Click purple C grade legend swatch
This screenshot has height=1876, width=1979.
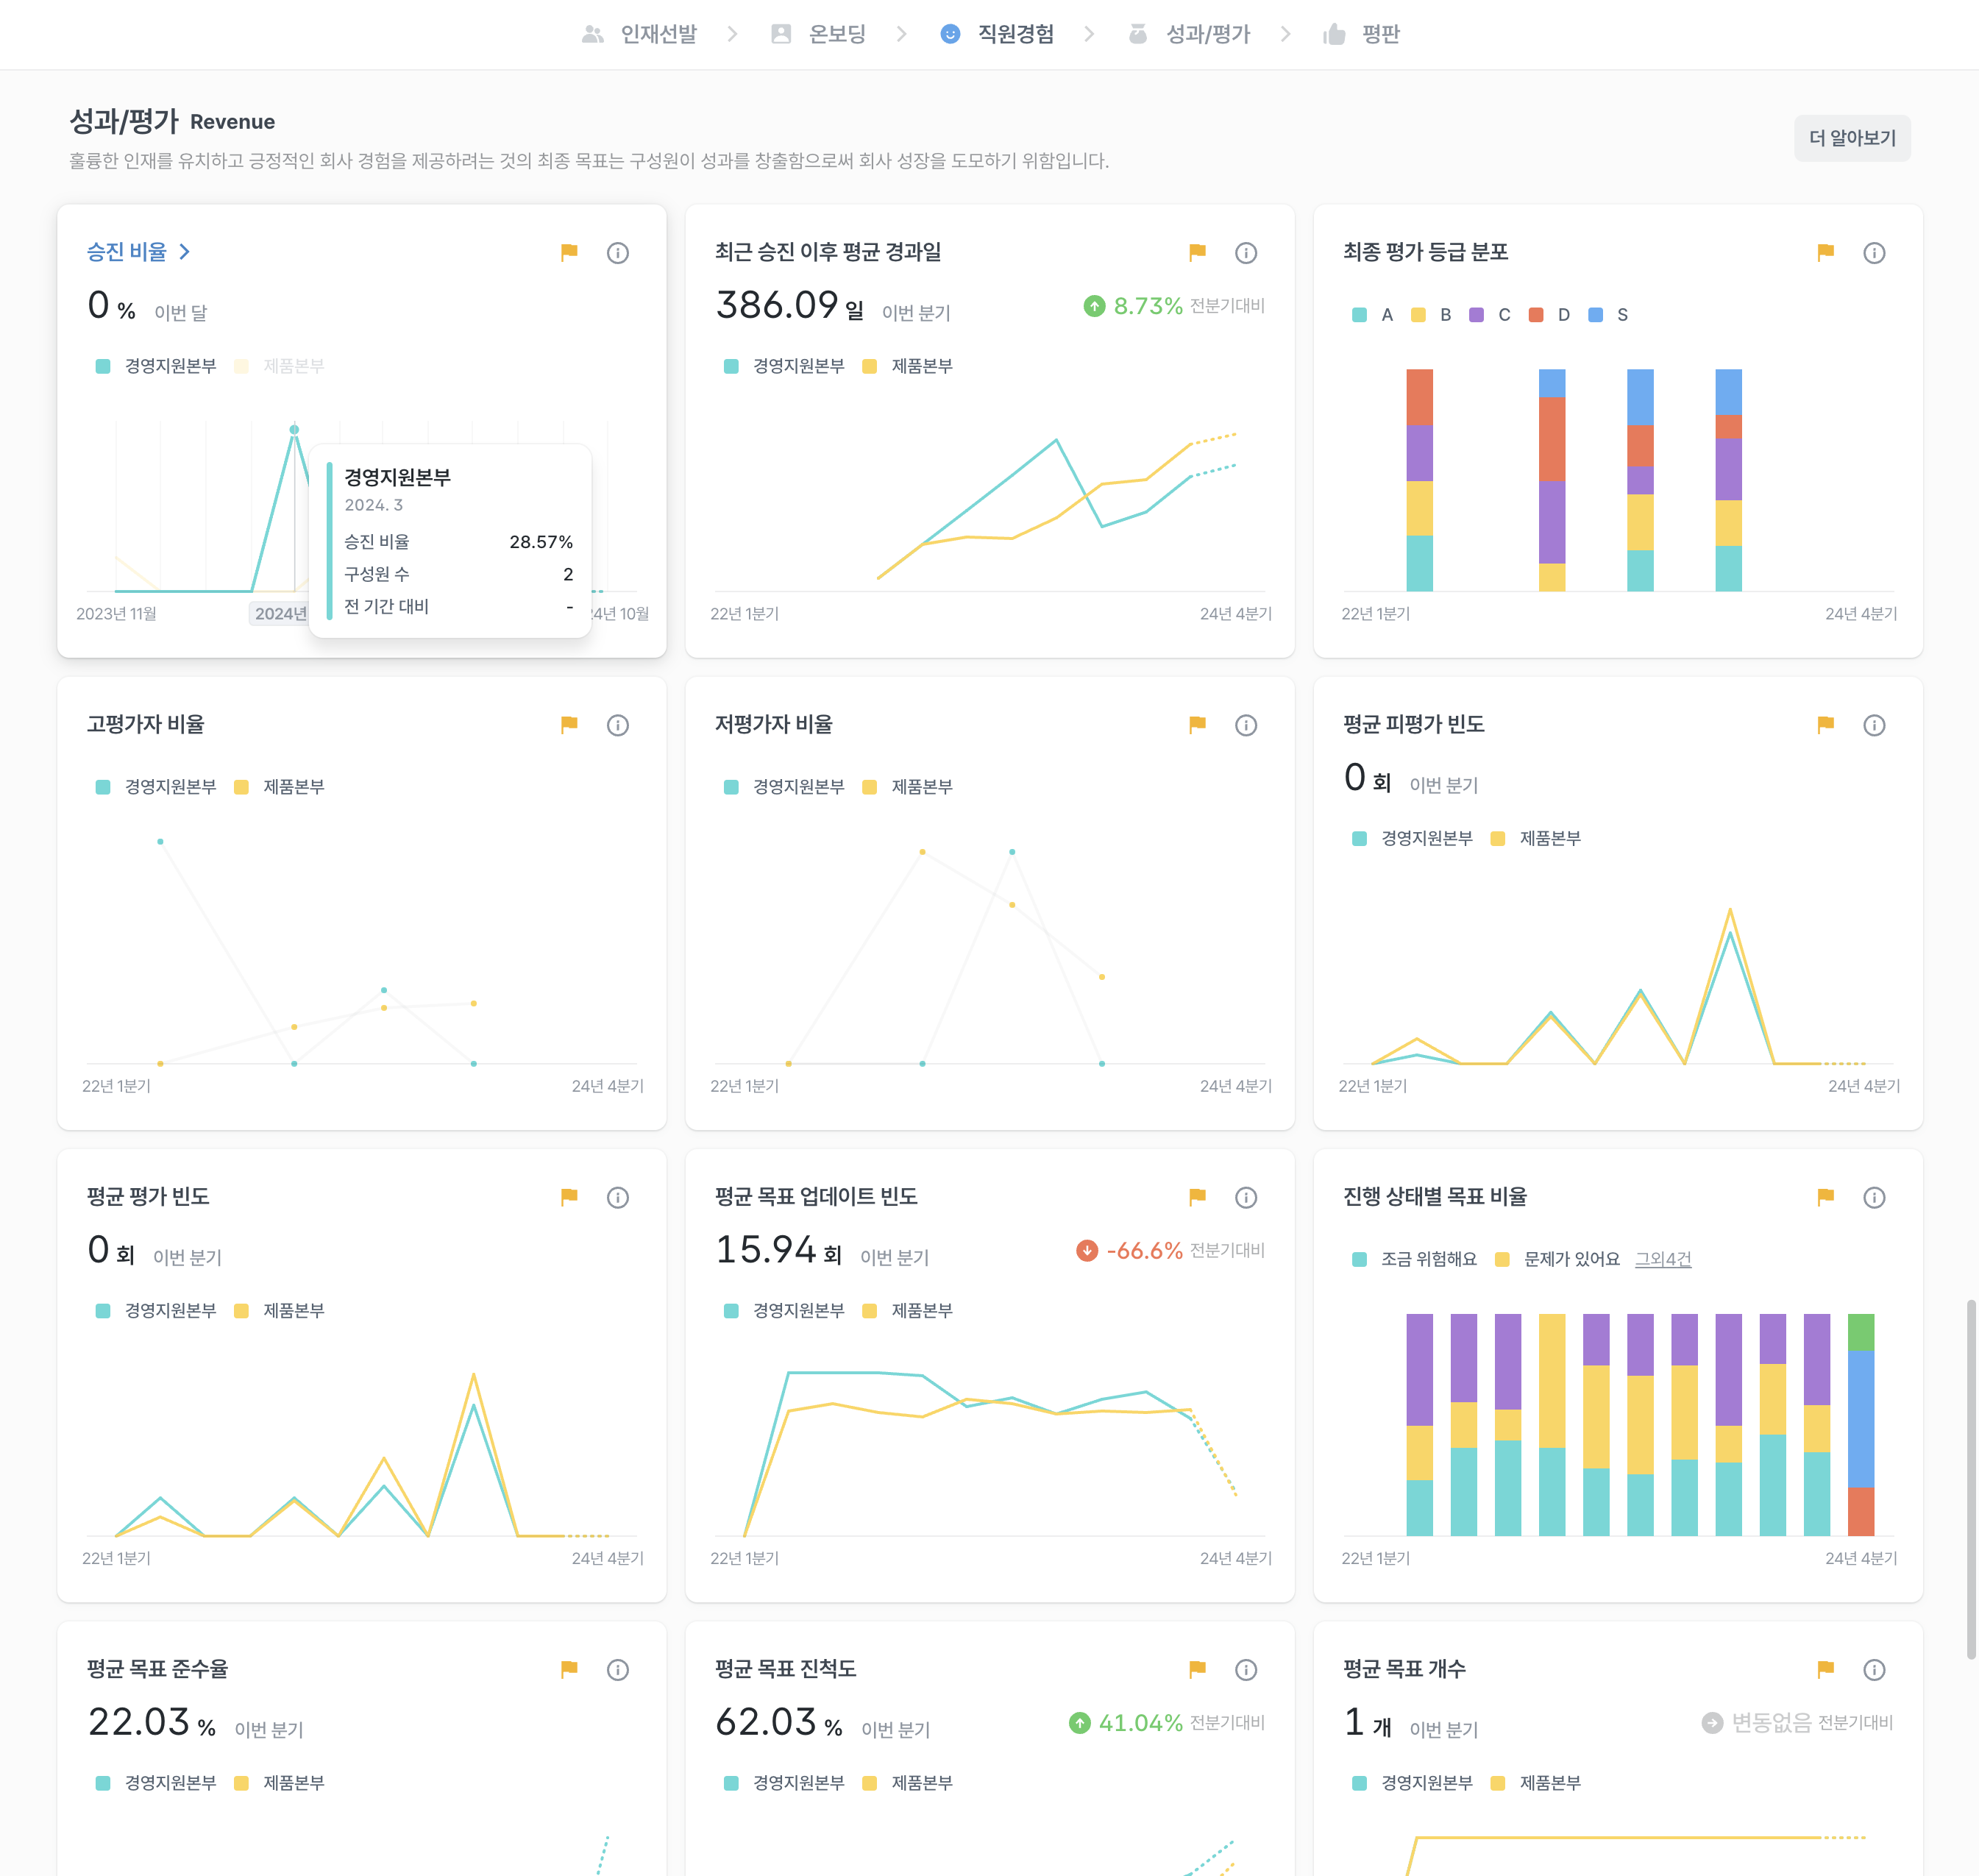[x=1476, y=315]
